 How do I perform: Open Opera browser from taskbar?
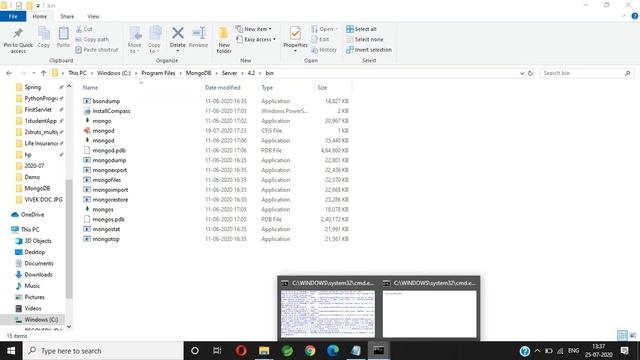[241, 351]
